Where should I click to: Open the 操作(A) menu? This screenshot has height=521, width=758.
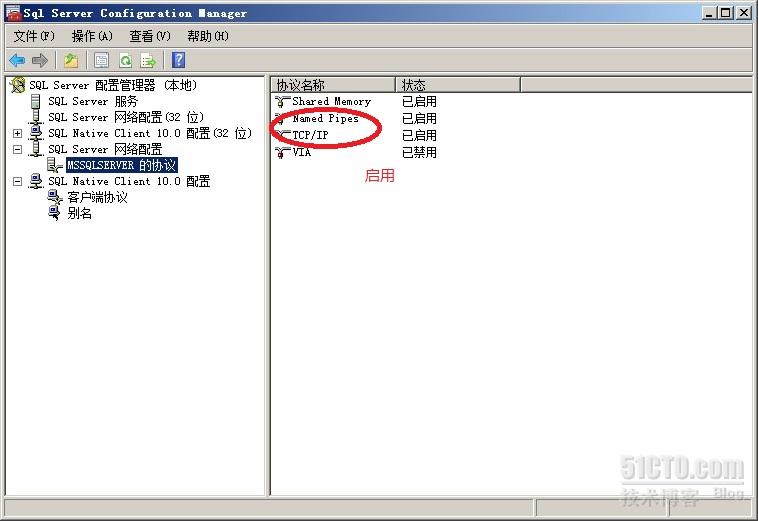[92, 36]
